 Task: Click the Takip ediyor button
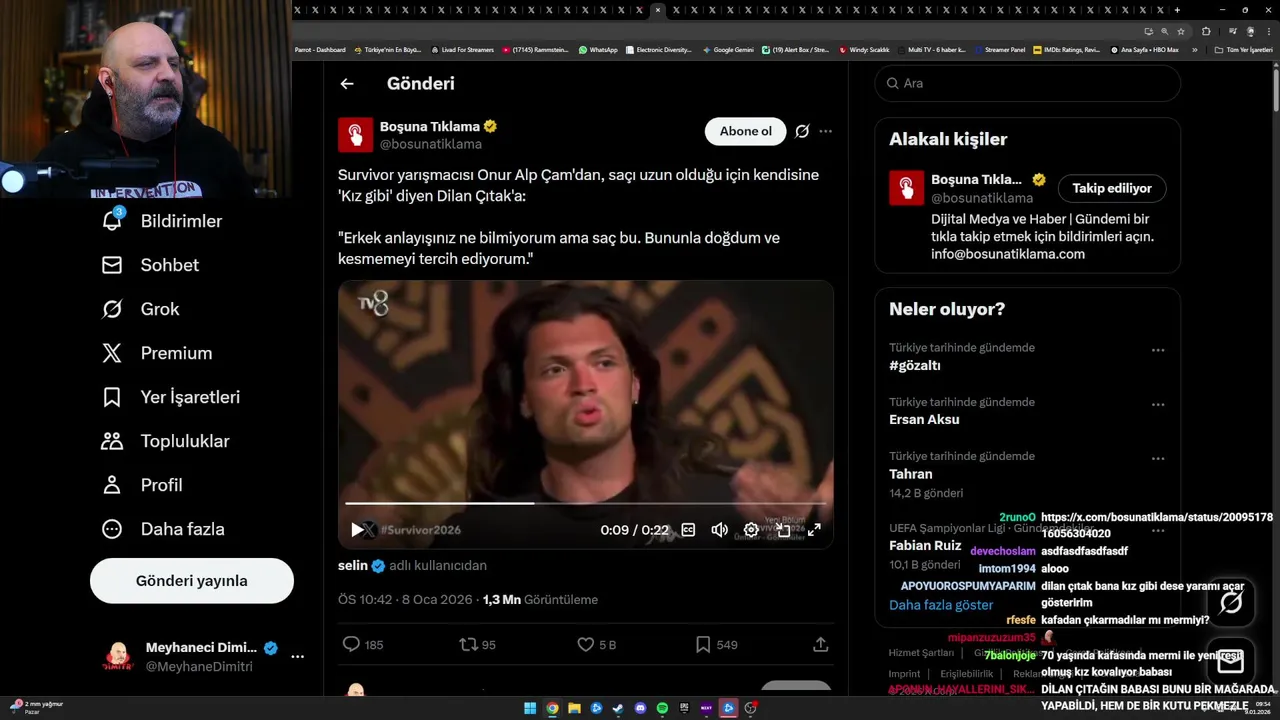pyautogui.click(x=1112, y=188)
